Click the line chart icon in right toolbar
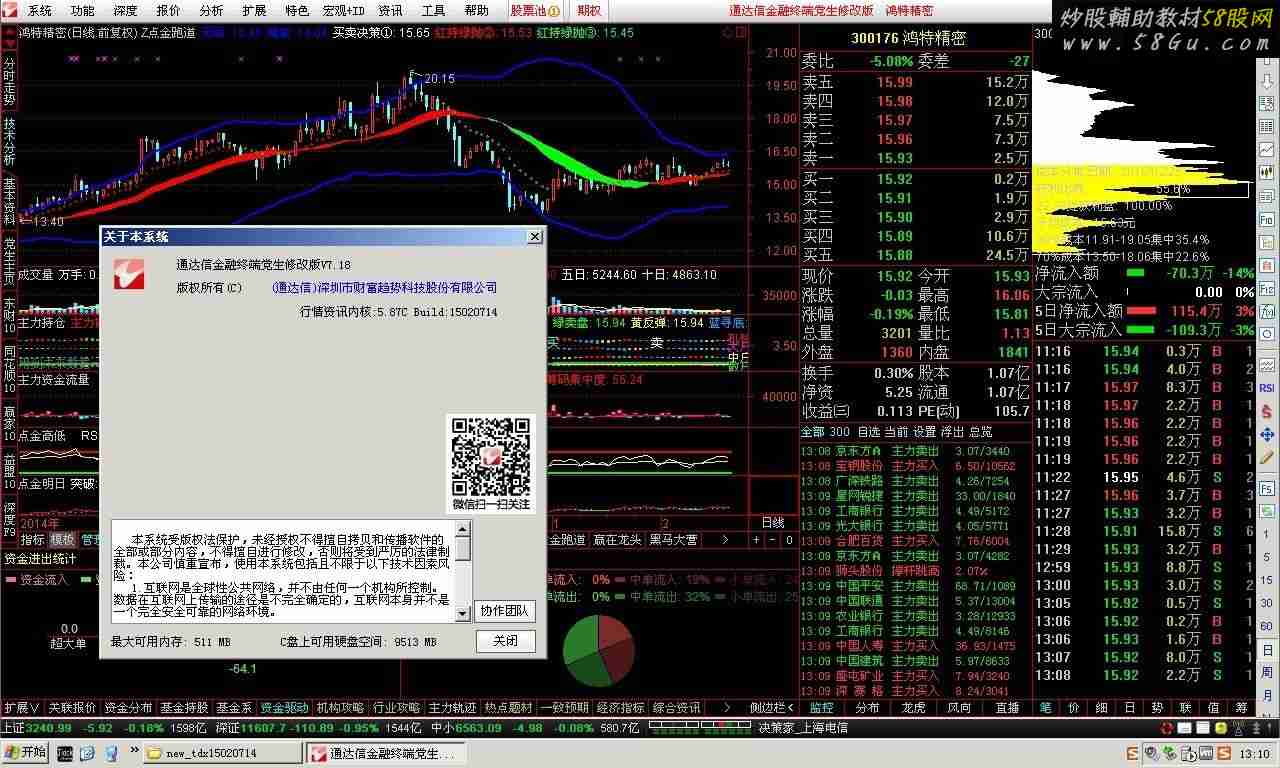This screenshot has width=1280, height=768. (x=1266, y=149)
